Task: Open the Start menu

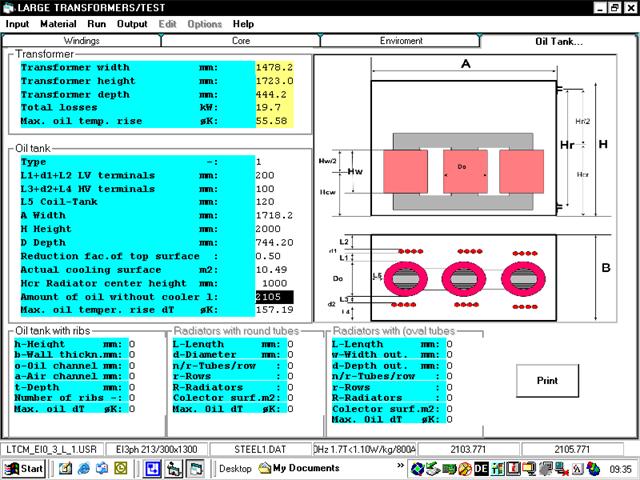Action: click(24, 468)
